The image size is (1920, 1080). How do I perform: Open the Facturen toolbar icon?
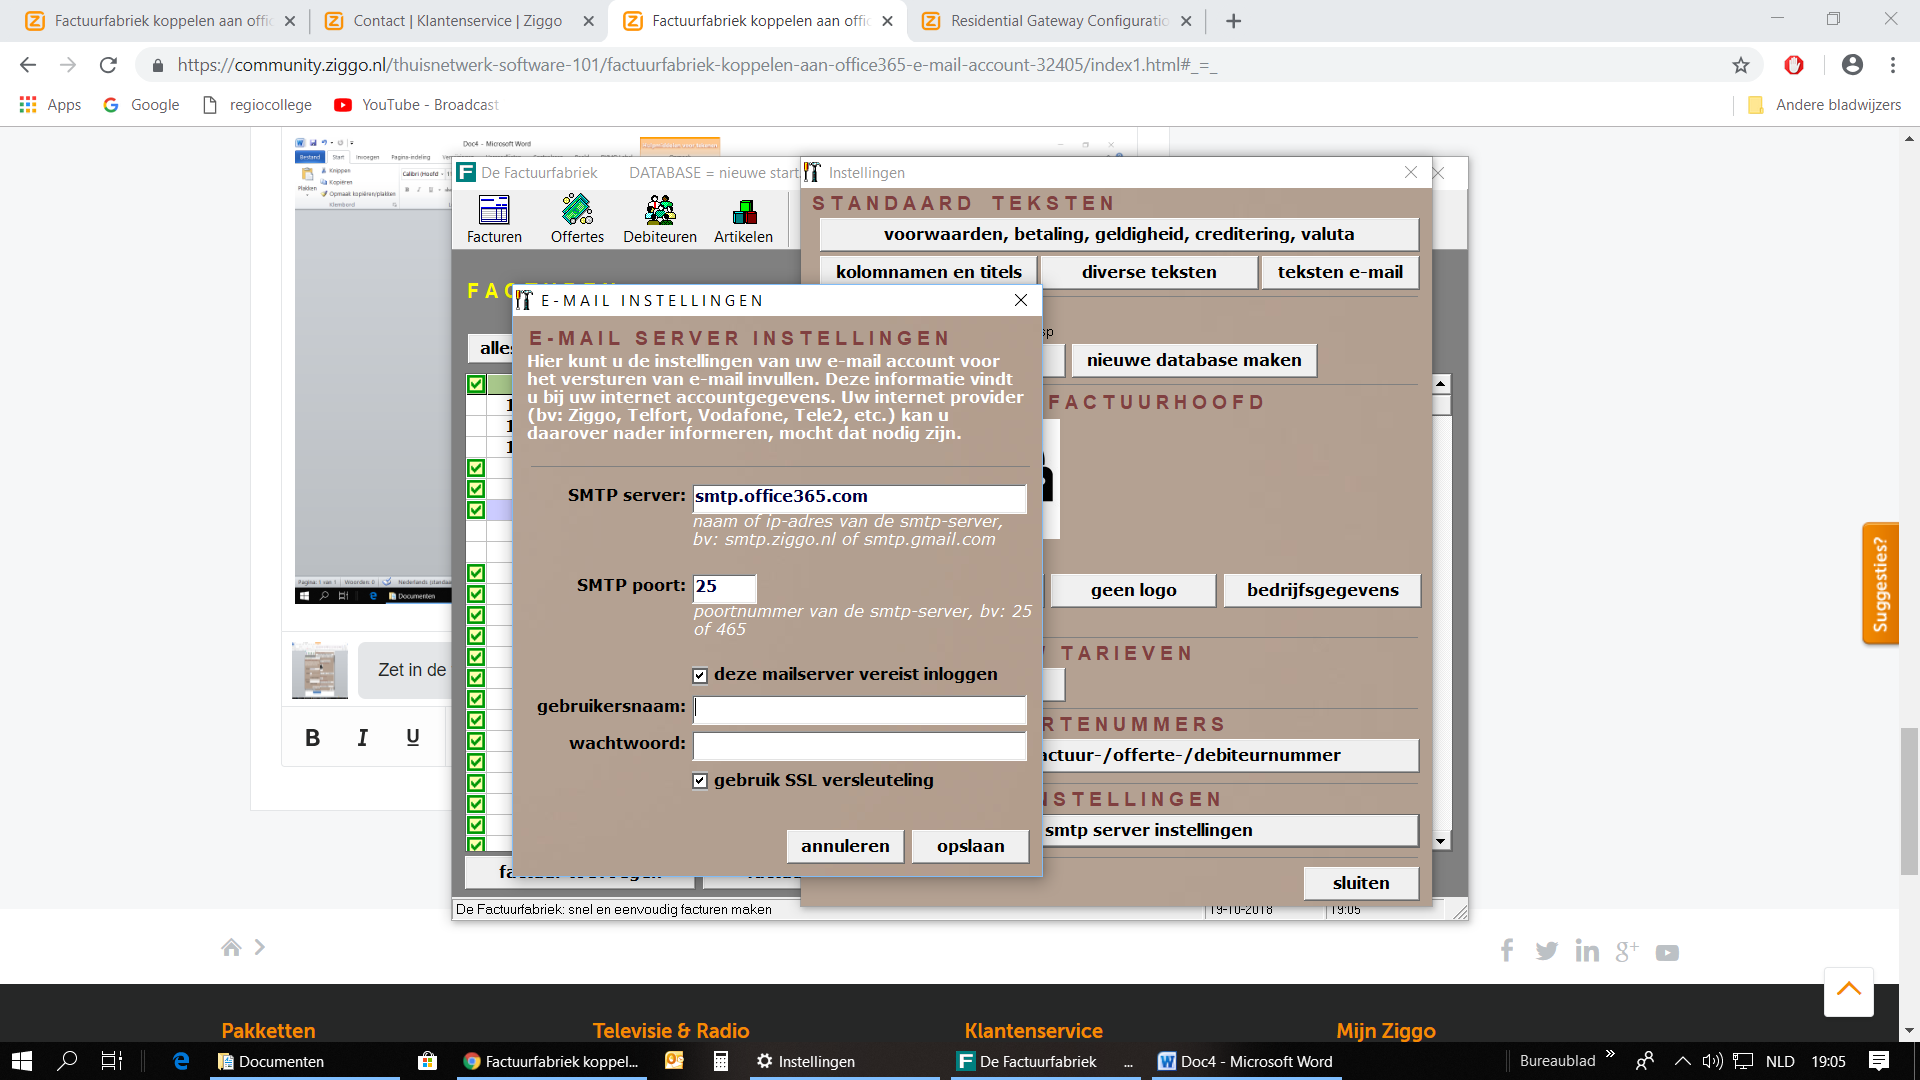494,219
